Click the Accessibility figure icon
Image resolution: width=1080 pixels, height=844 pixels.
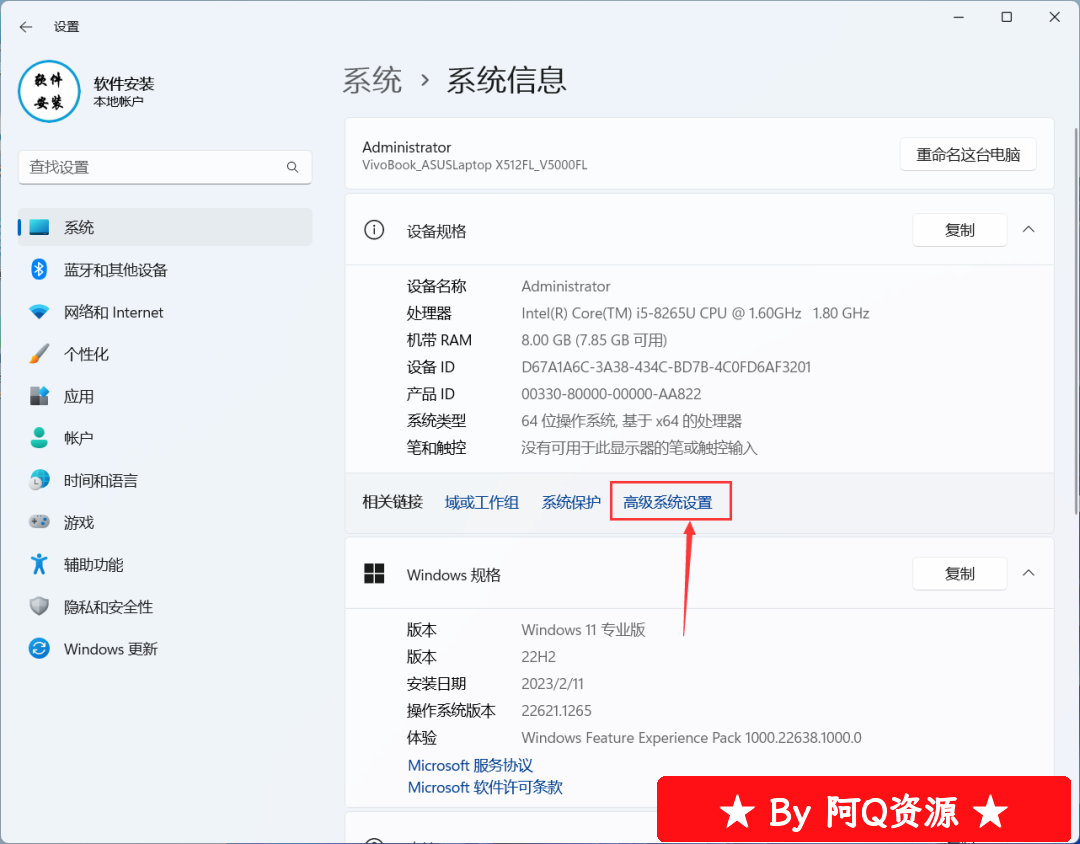[39, 564]
